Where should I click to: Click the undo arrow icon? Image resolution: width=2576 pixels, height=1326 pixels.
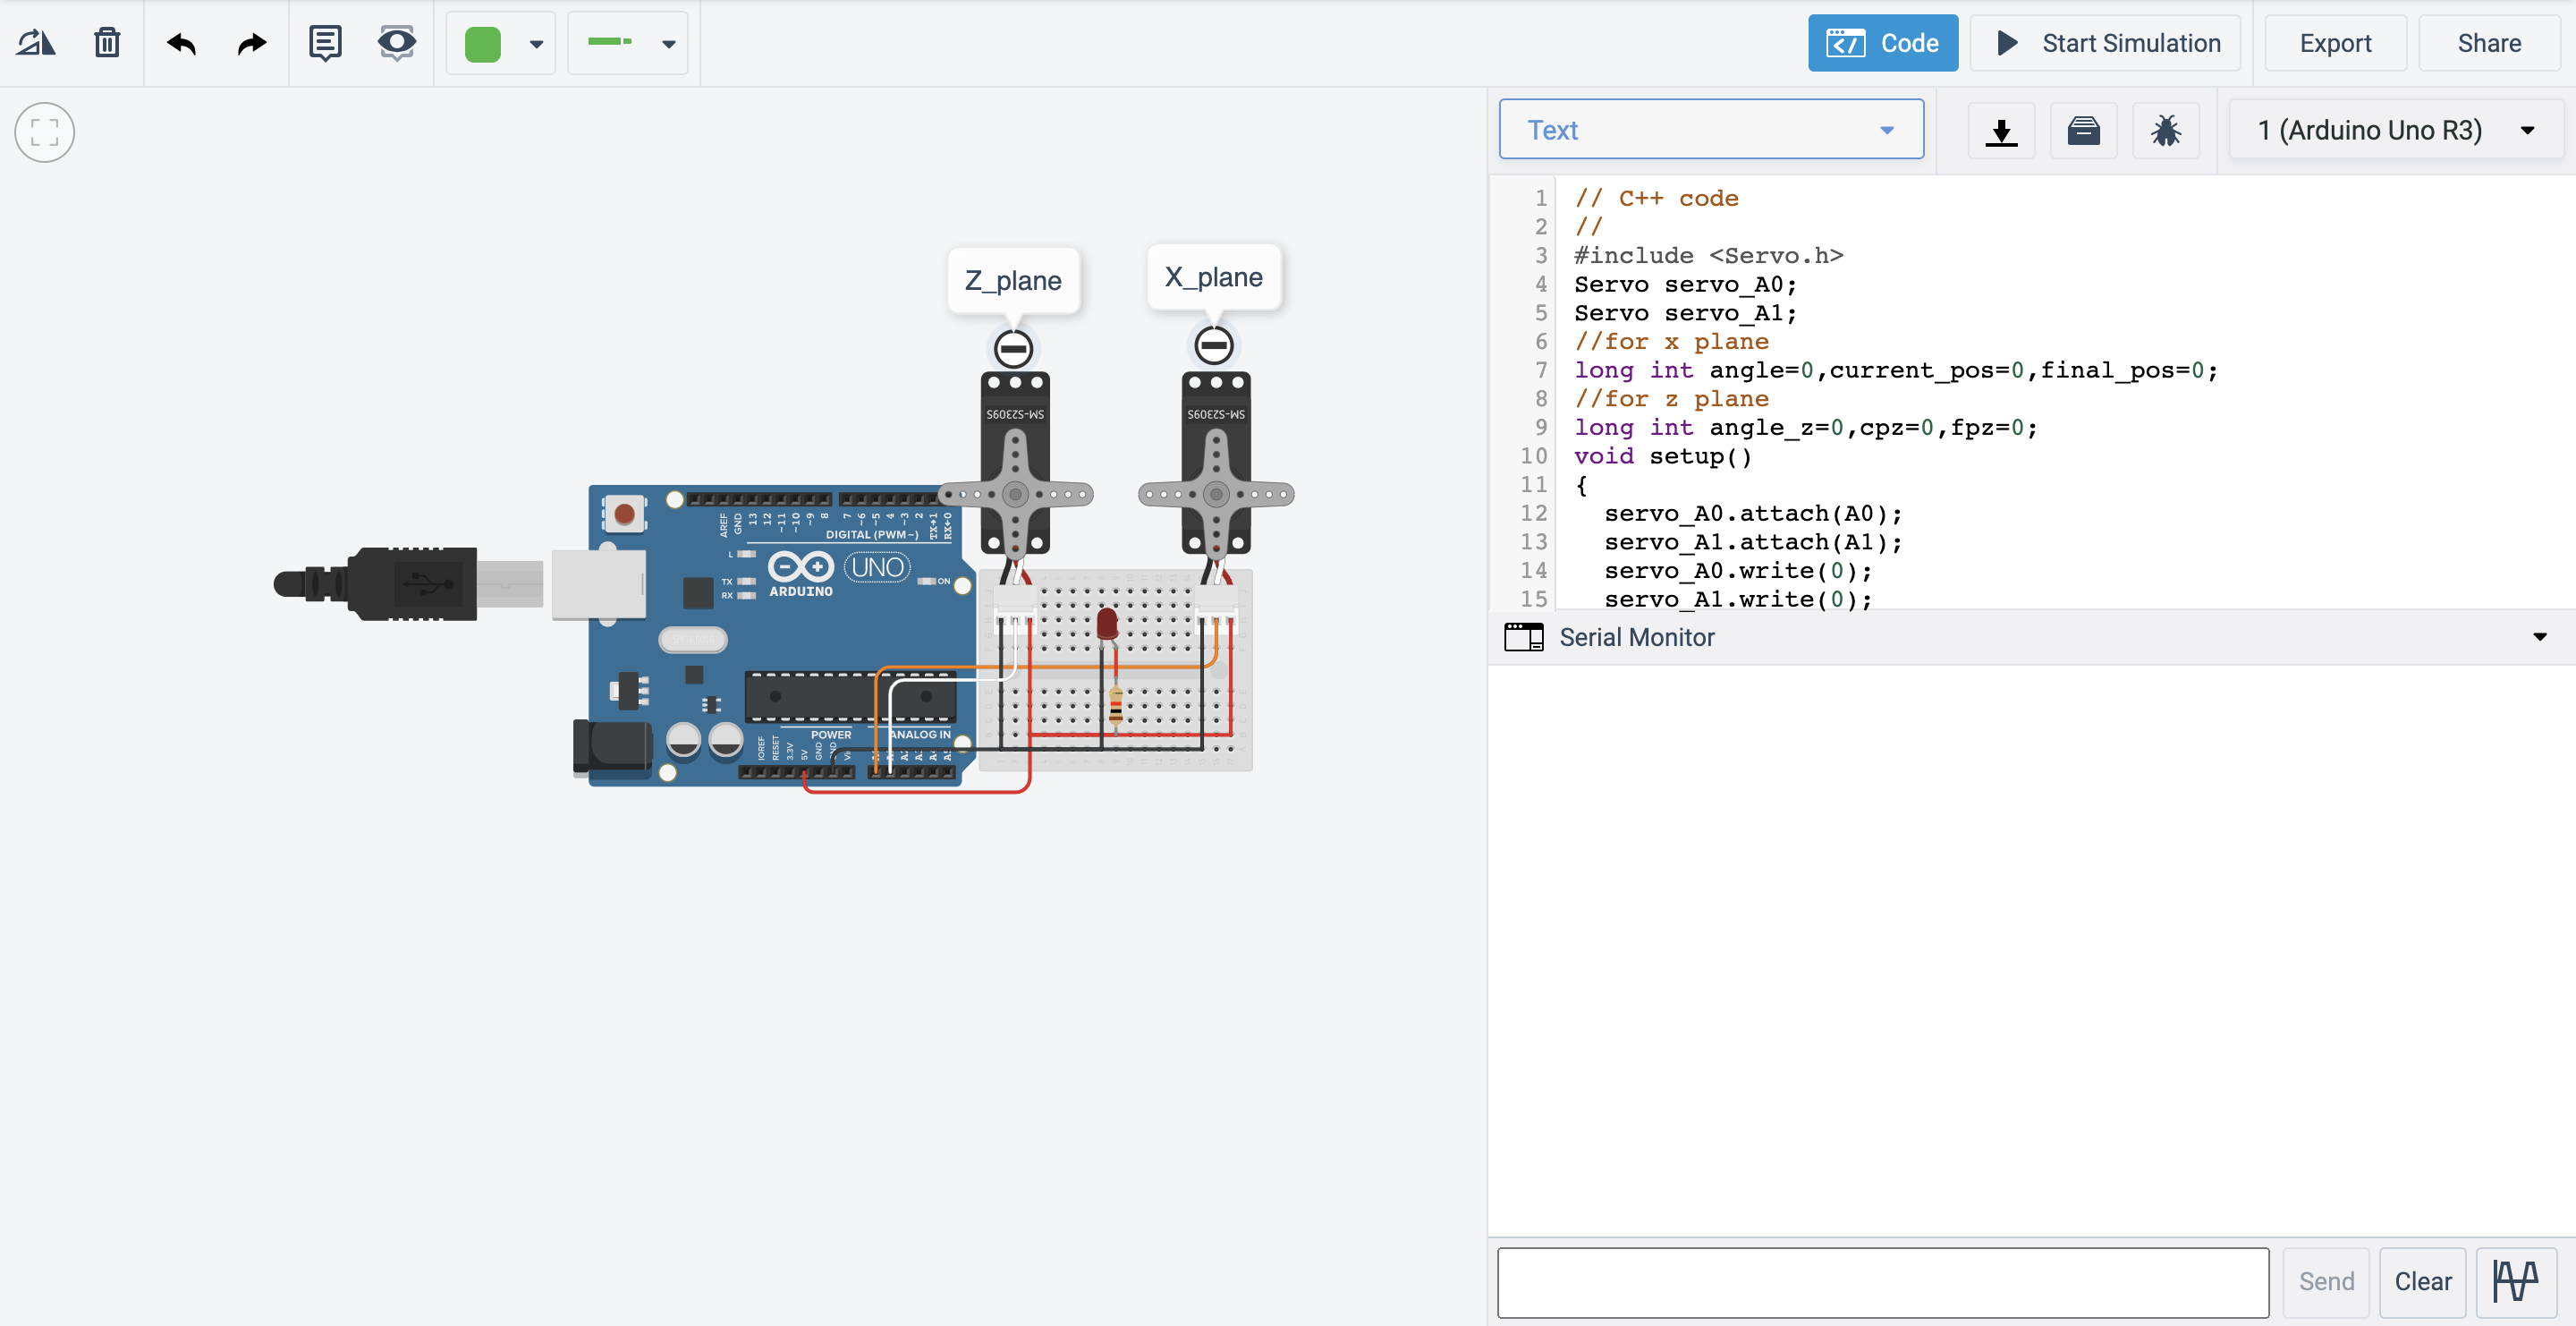coord(181,43)
